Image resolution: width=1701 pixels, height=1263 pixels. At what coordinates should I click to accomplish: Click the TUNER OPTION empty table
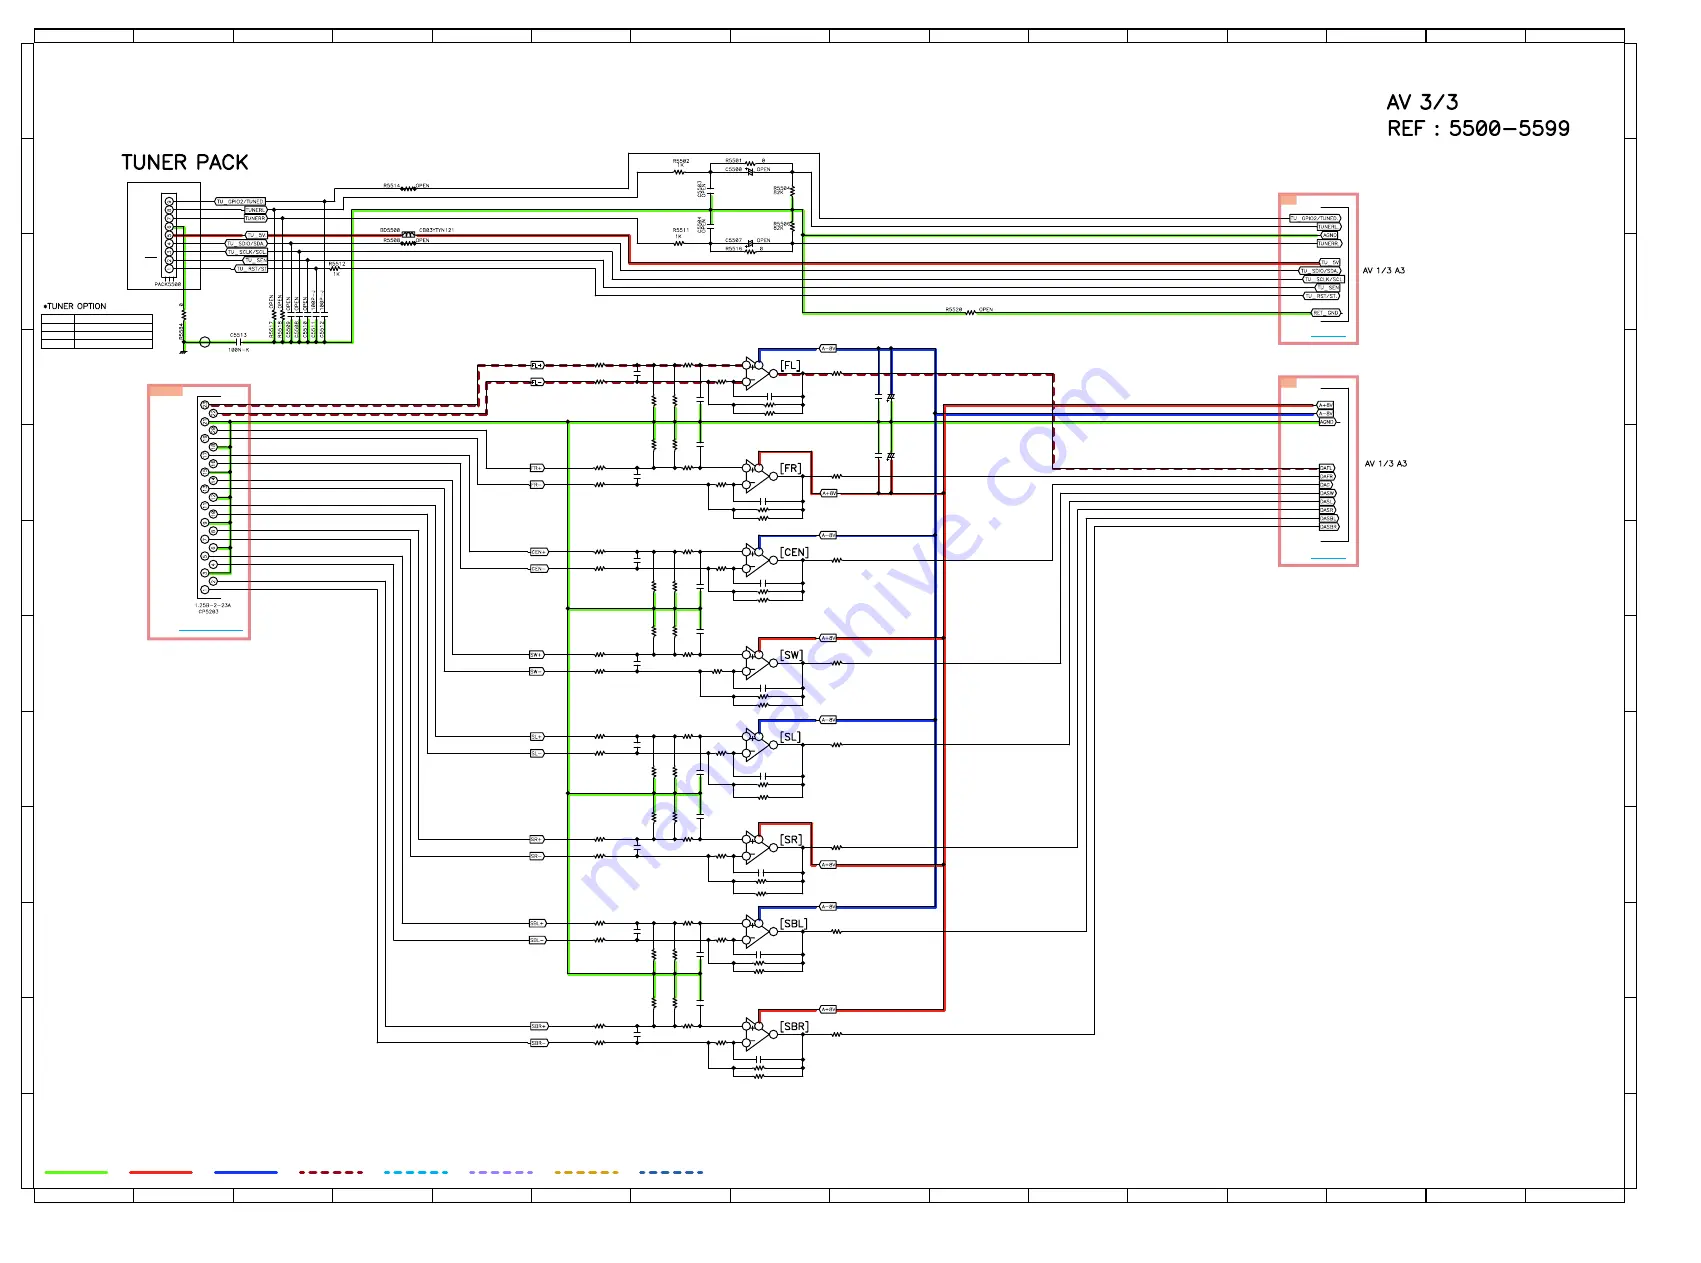click(97, 331)
